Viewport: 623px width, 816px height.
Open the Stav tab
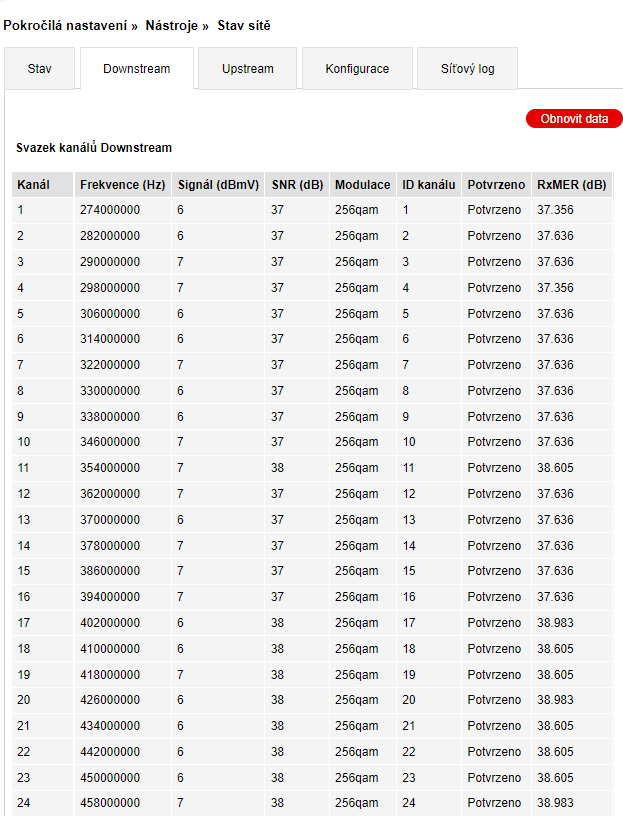pyautogui.click(x=40, y=69)
